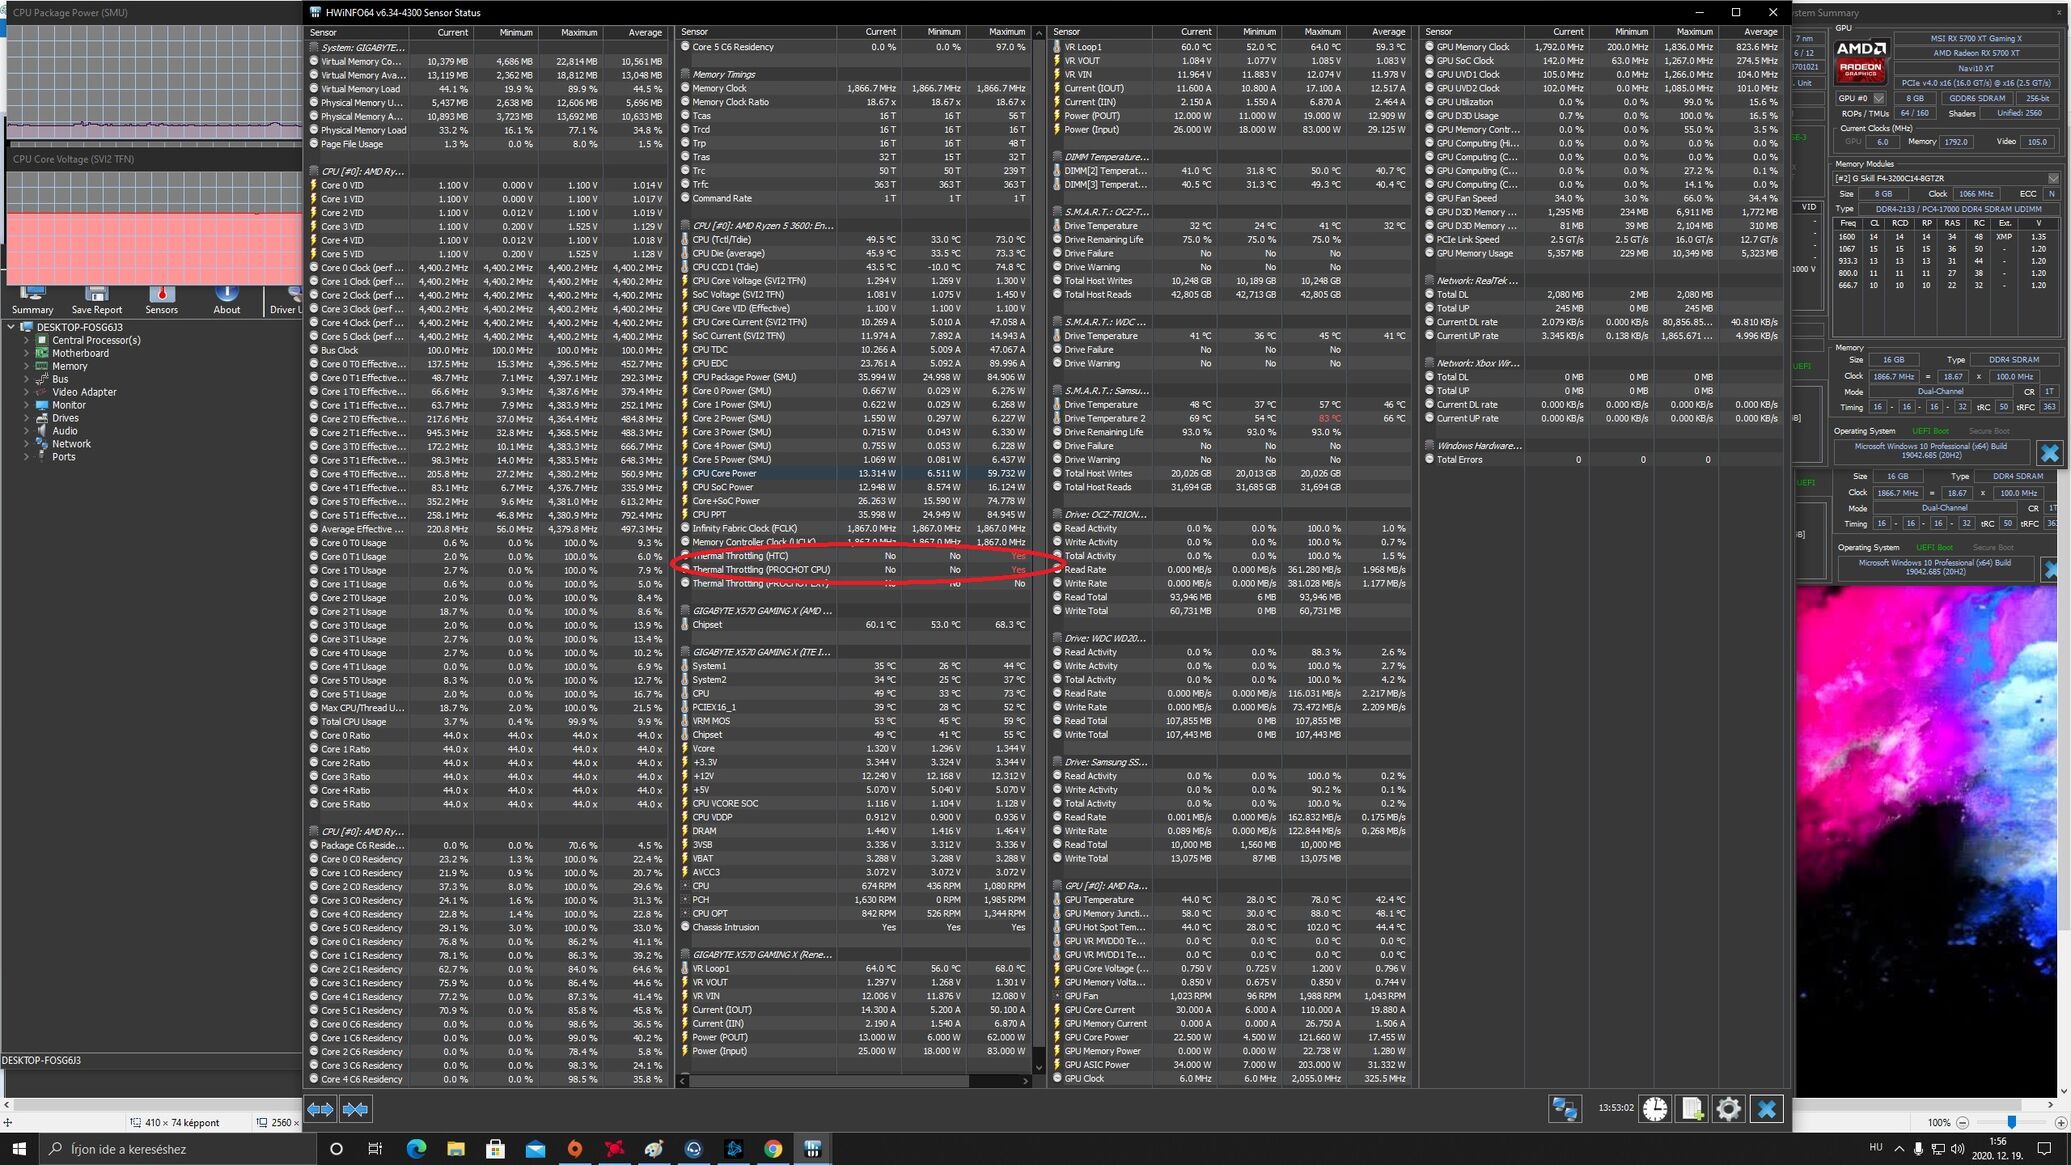Open sensor settings gear icon
This screenshot has width=2071, height=1165.
pos(1728,1109)
